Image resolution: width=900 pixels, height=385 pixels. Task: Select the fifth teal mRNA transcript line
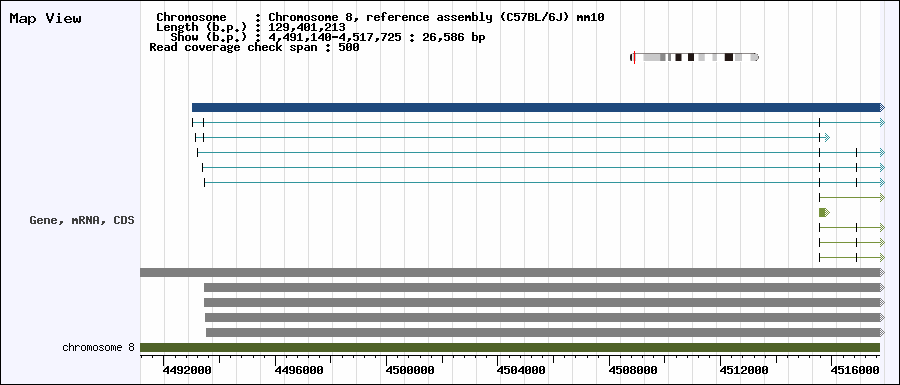pos(545,182)
